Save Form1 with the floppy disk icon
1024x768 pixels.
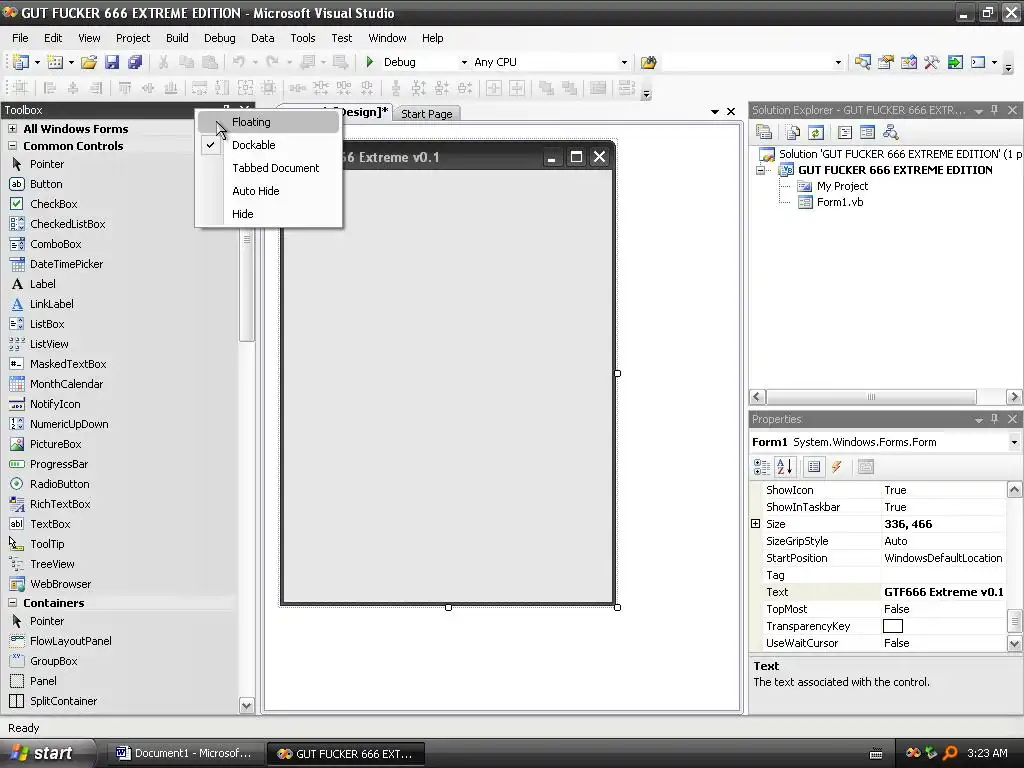pyautogui.click(x=112, y=62)
